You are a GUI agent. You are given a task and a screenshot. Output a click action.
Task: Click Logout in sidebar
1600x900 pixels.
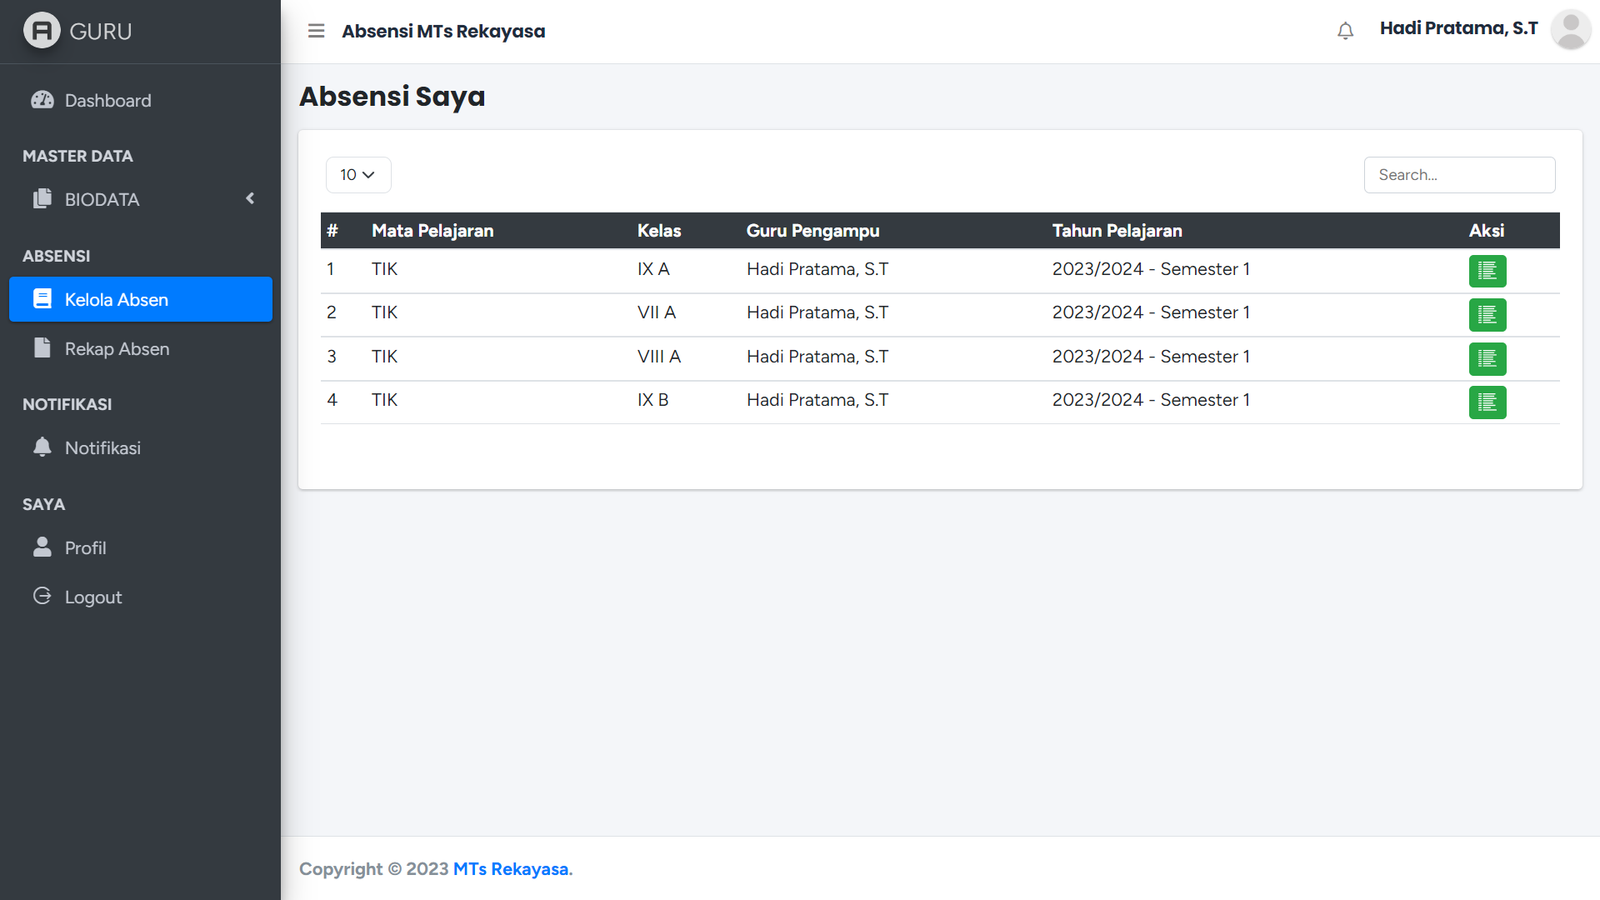(93, 597)
